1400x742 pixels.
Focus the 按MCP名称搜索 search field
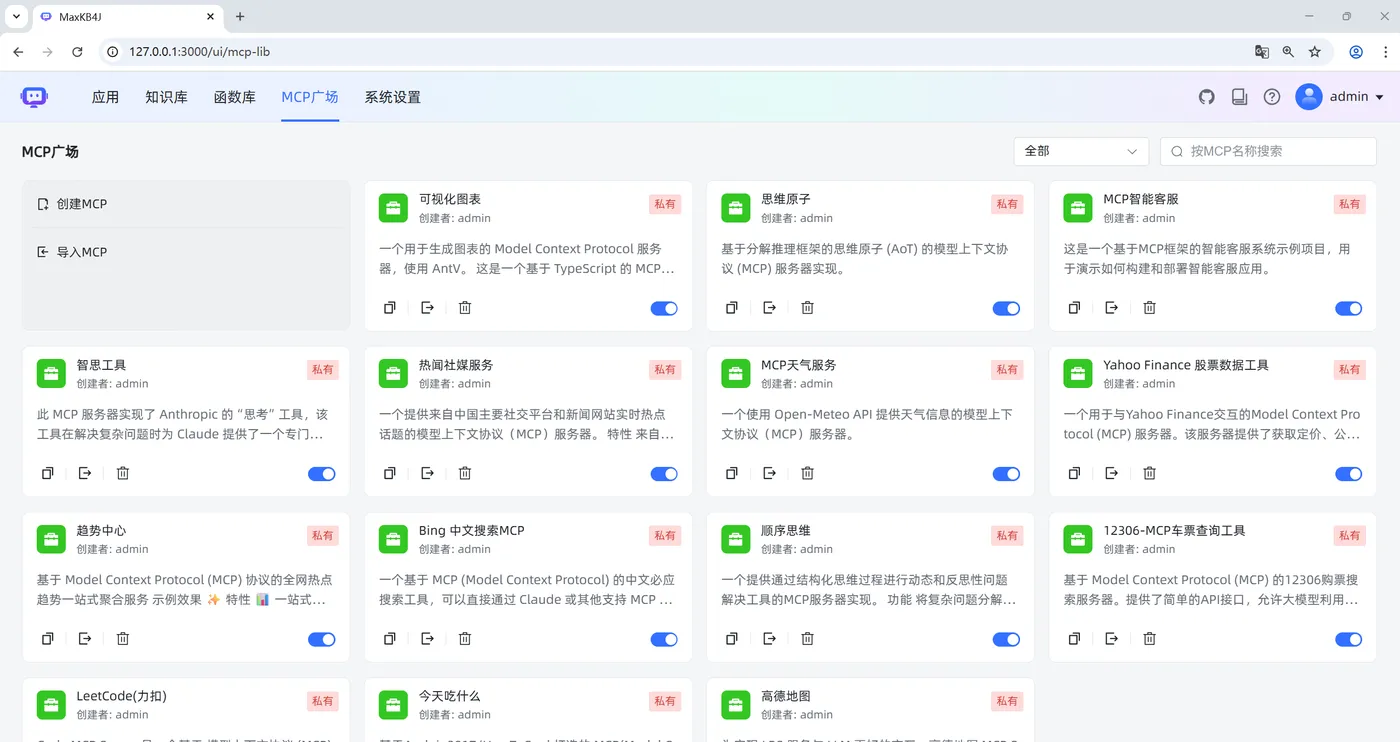[1268, 151]
